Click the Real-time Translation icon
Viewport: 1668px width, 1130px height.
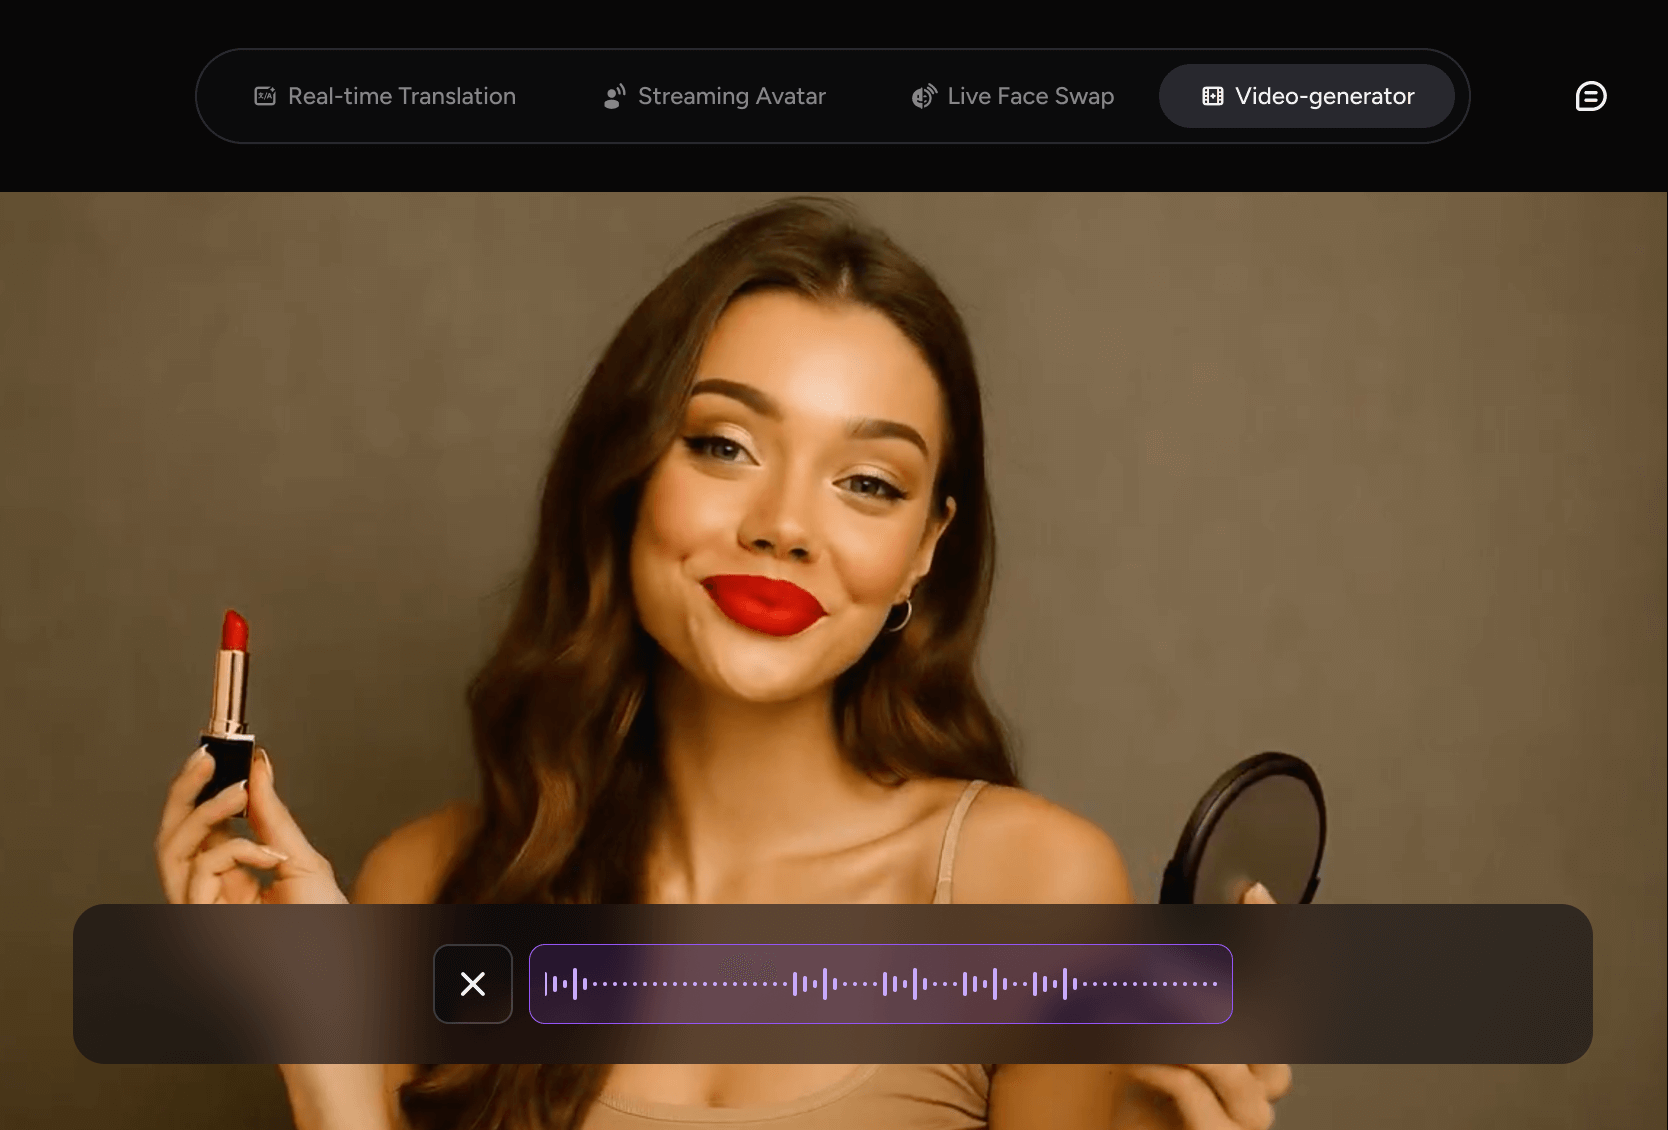(265, 96)
